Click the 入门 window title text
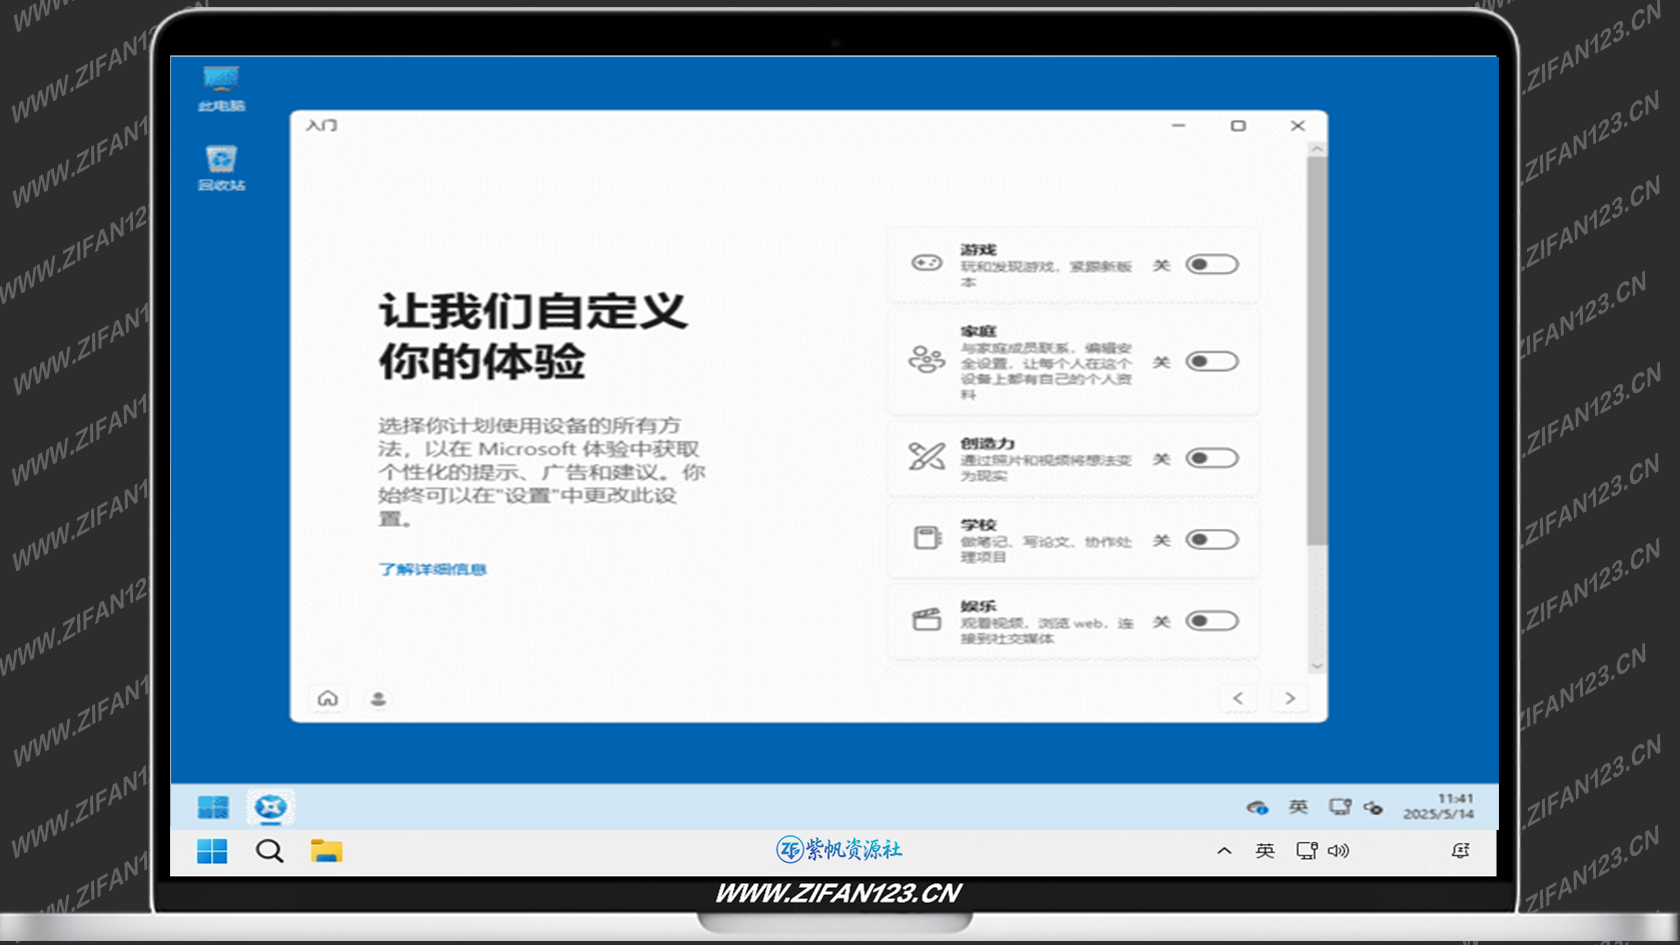The image size is (1680, 945). tap(321, 125)
